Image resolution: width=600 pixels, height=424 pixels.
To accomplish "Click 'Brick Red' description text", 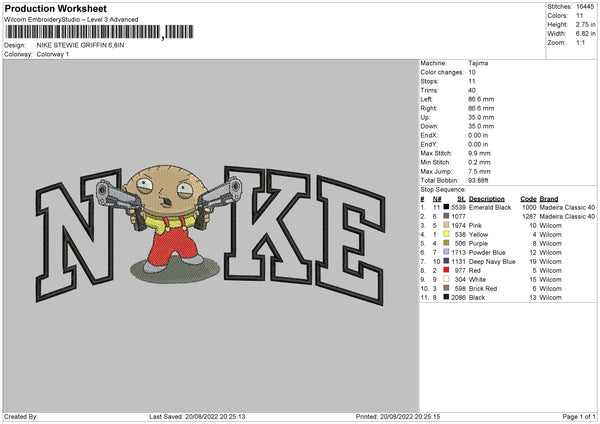I will (x=483, y=288).
